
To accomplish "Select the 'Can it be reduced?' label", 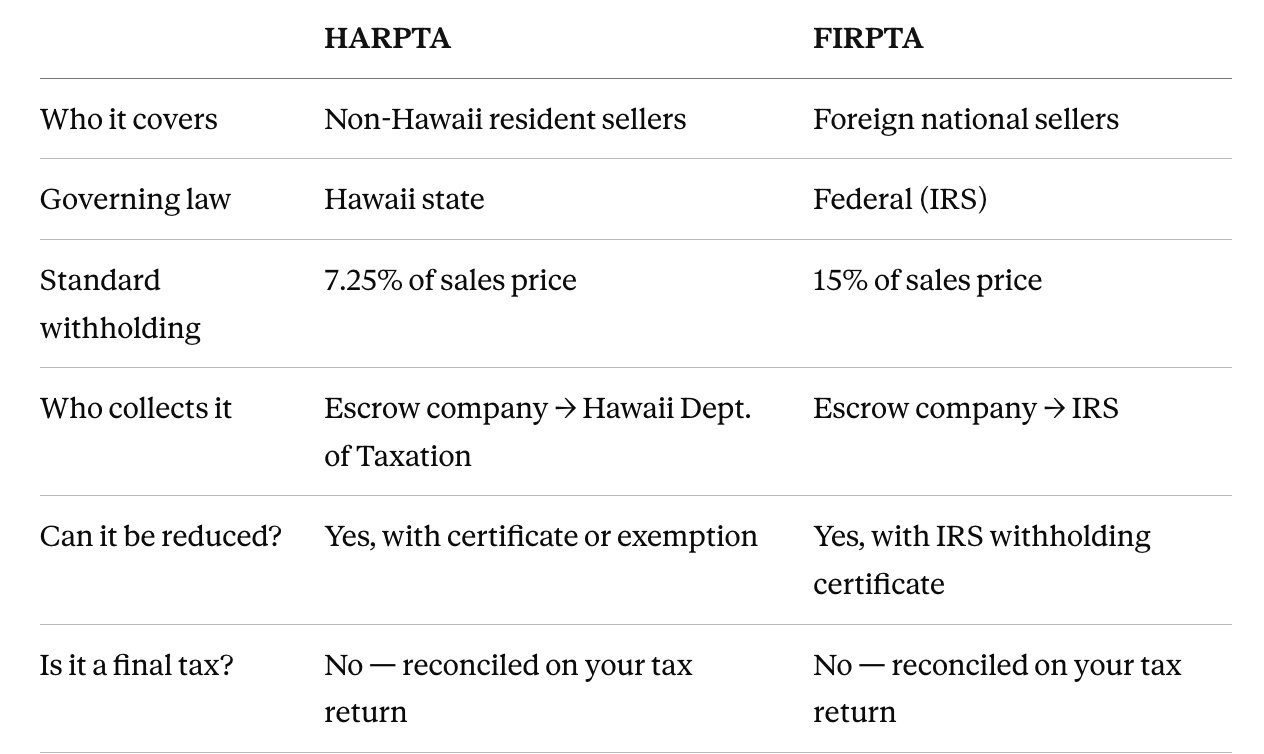I will tap(161, 536).
